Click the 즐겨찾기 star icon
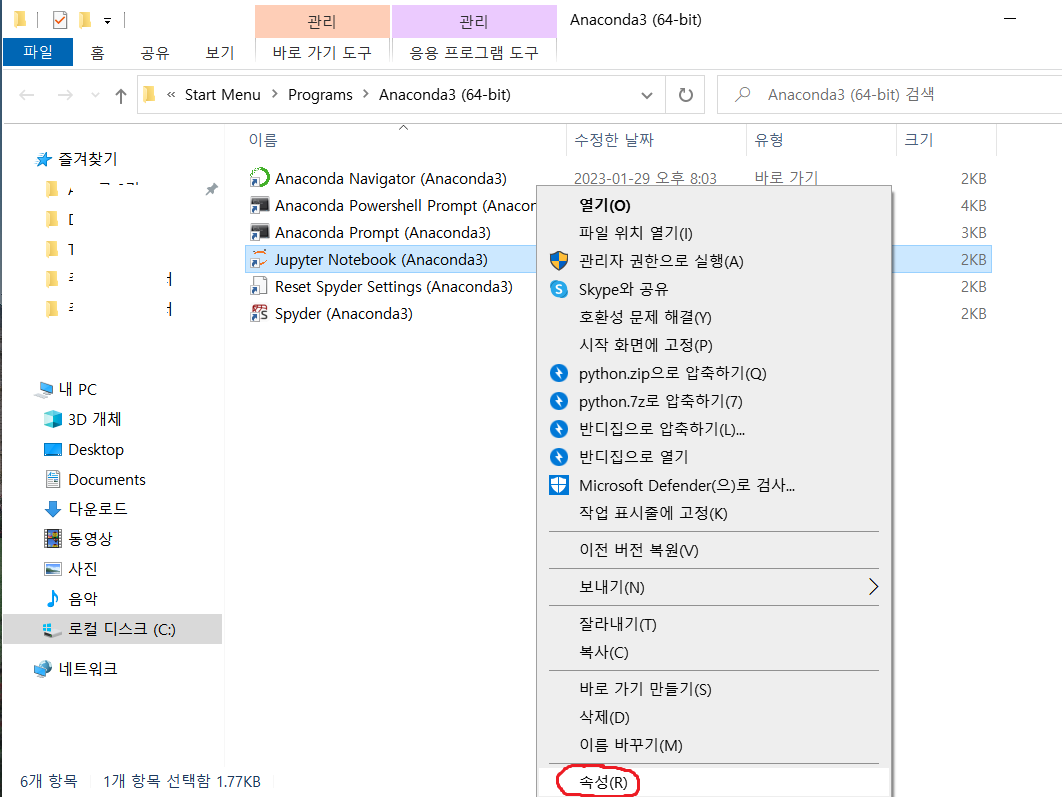This screenshot has height=797, width=1062. coord(43,159)
